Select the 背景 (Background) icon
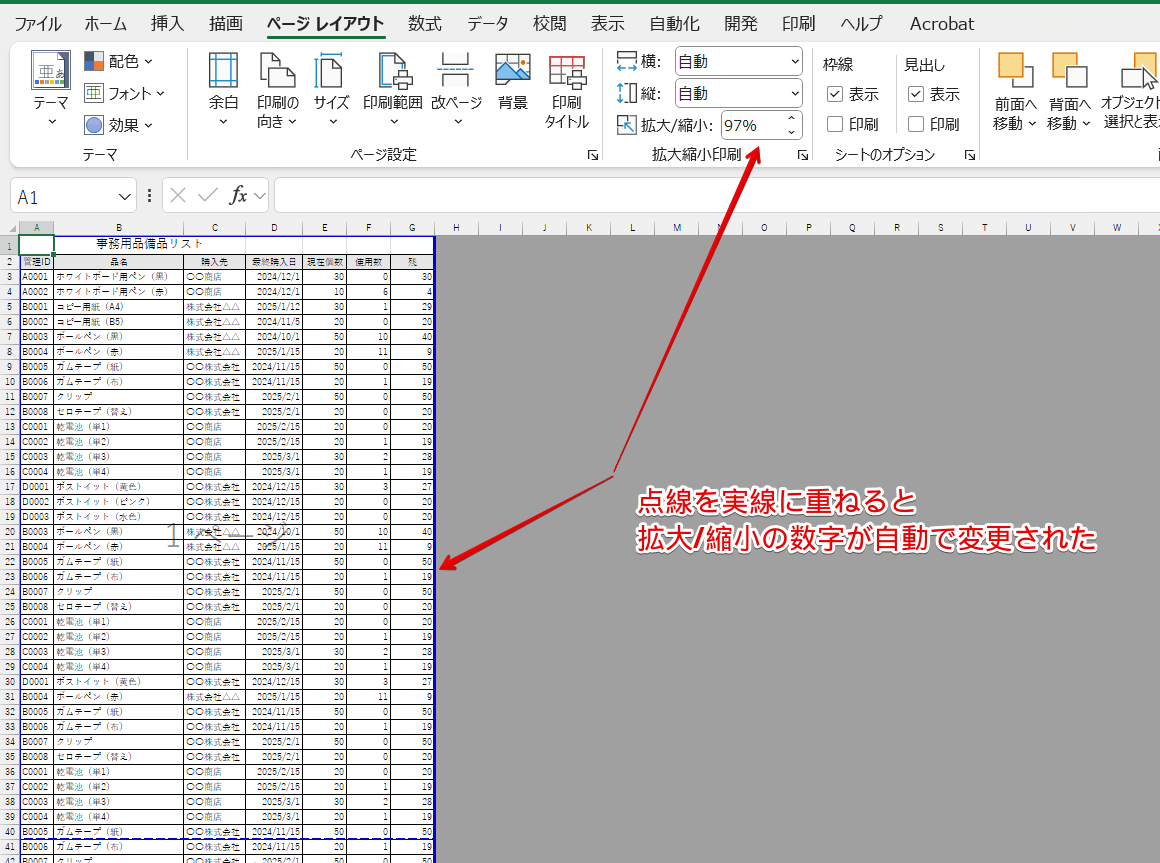The width and height of the screenshot is (1160, 863). pos(513,72)
